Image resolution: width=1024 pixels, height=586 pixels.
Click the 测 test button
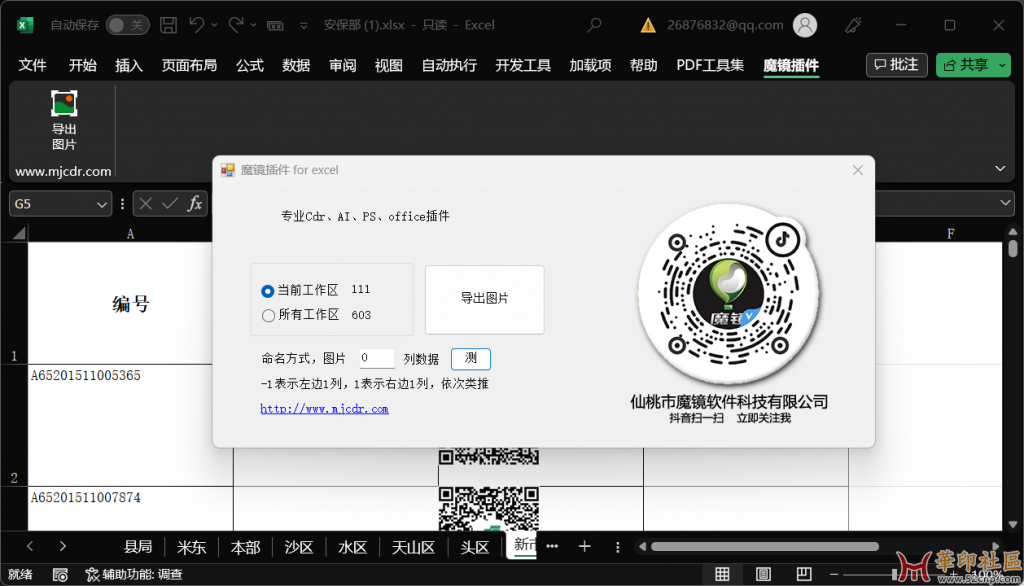tap(470, 358)
